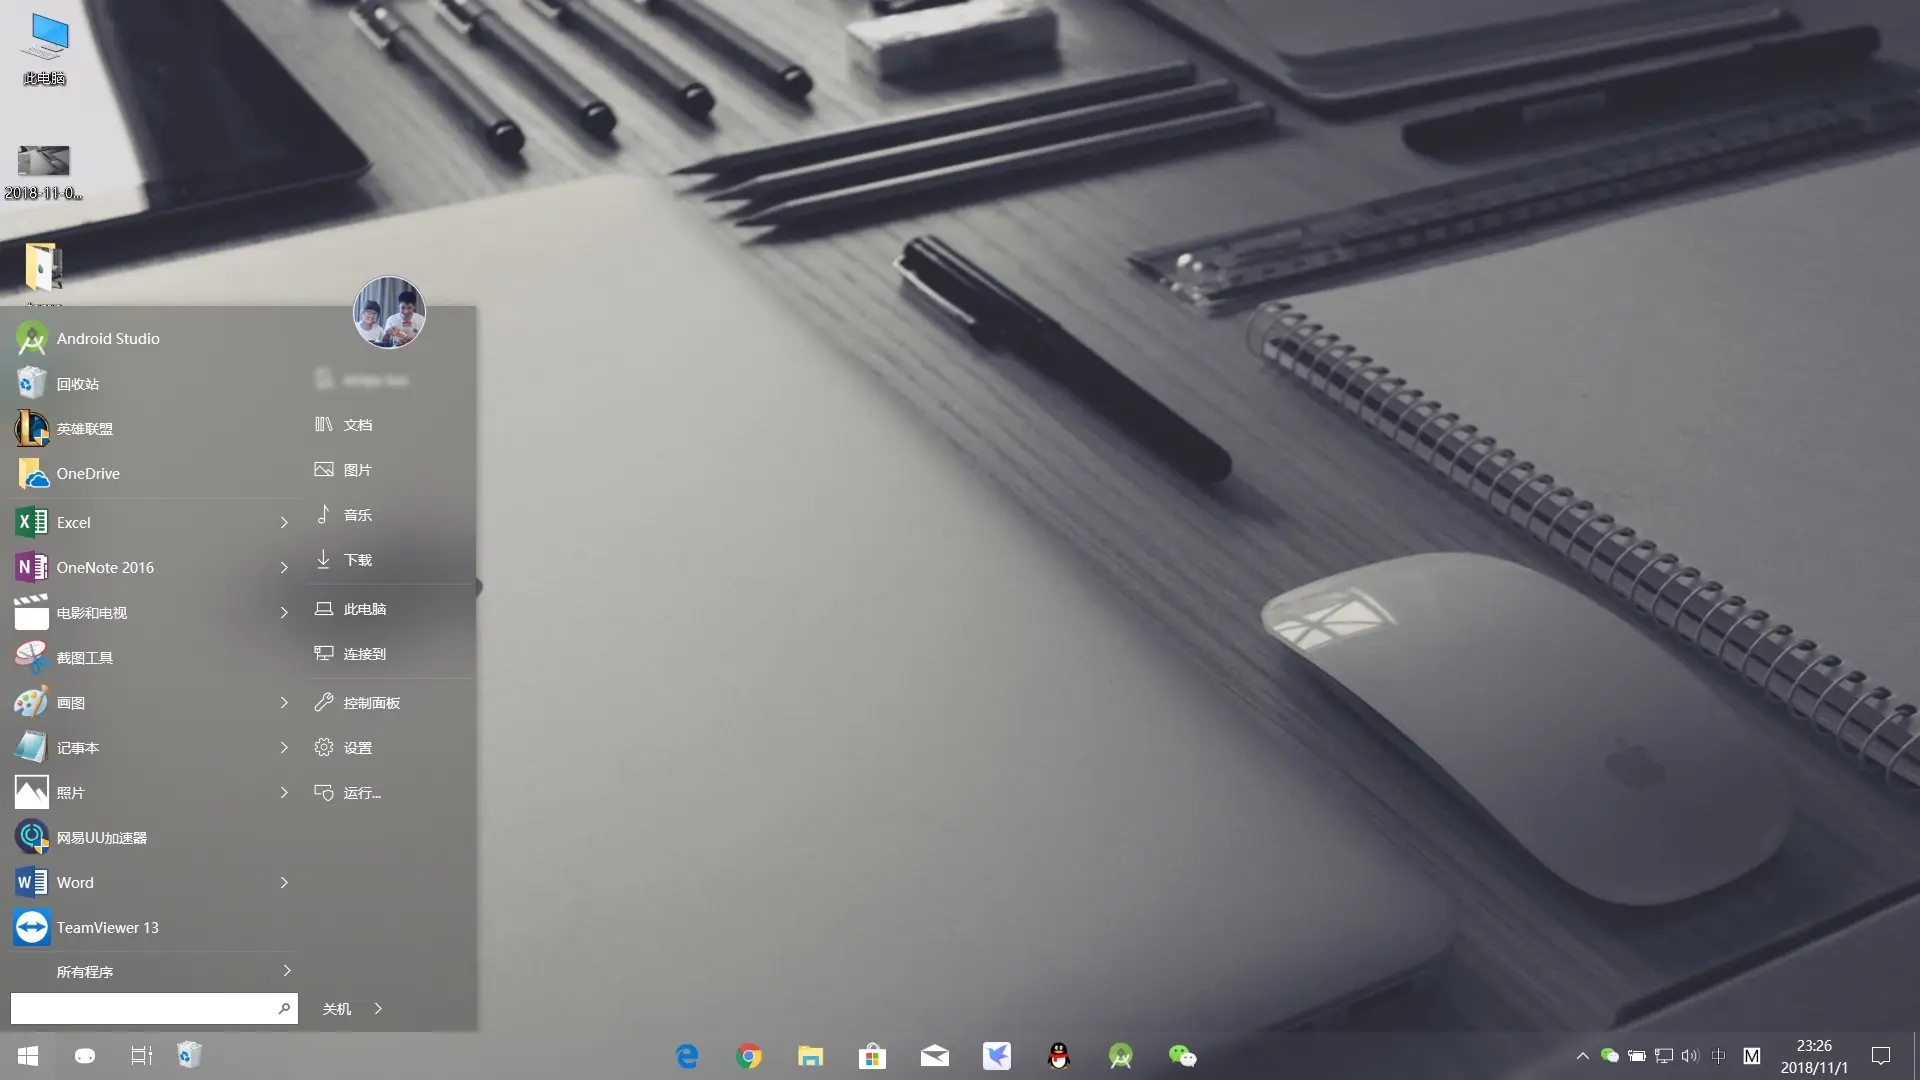Expand 所有程序 all programs list

point(287,971)
